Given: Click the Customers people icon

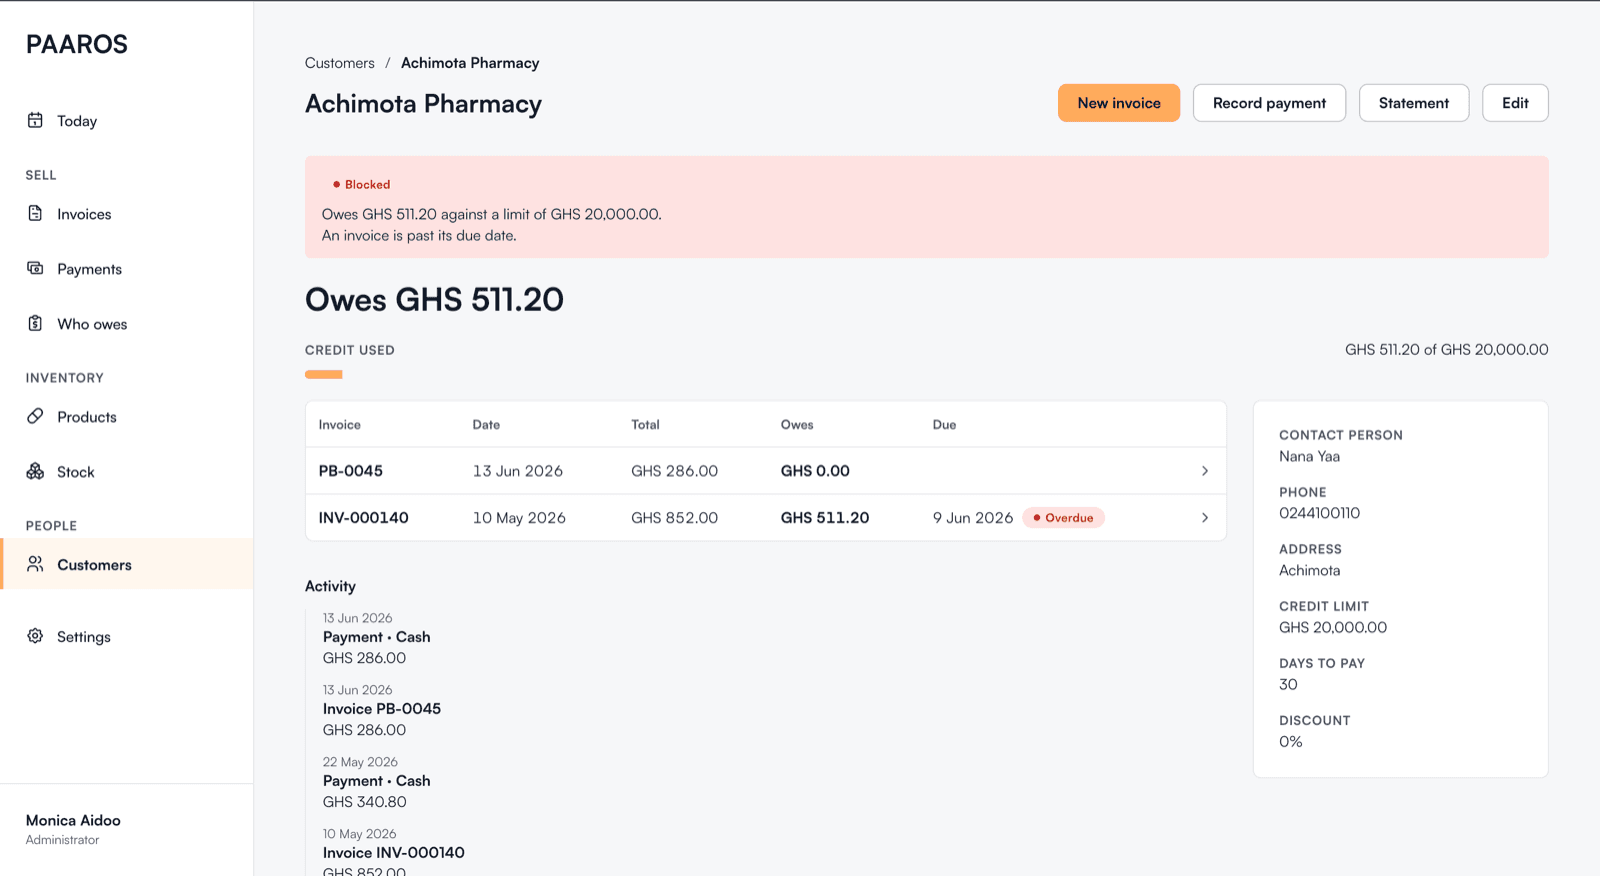Looking at the screenshot, I should point(35,564).
